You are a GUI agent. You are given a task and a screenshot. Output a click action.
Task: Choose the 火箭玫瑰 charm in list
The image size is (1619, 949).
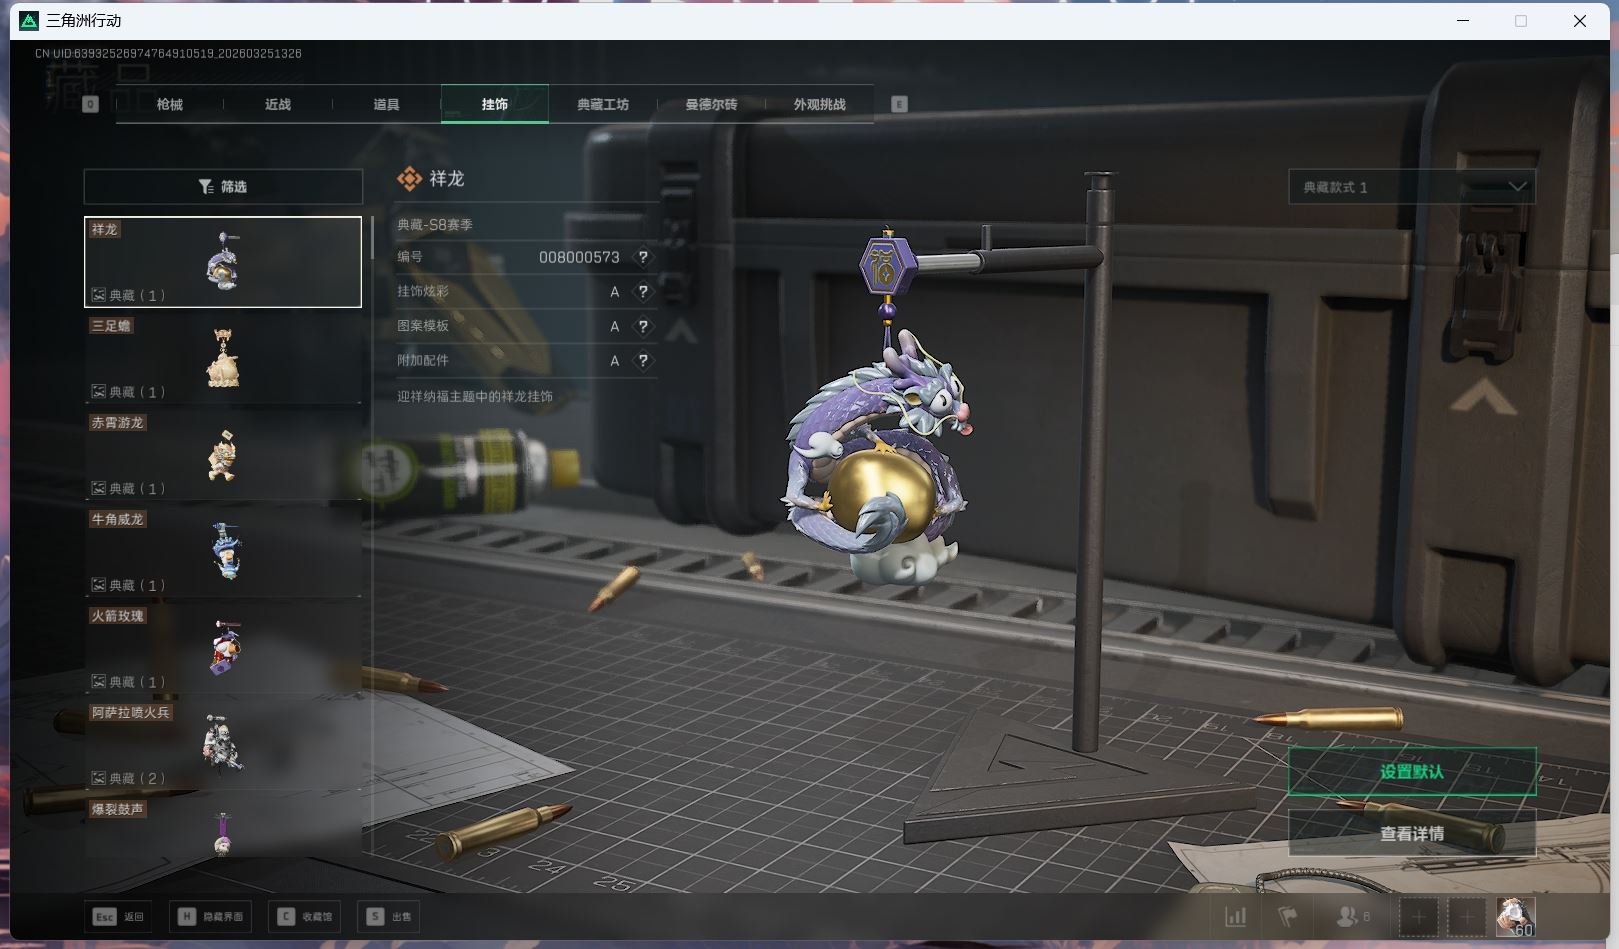223,648
